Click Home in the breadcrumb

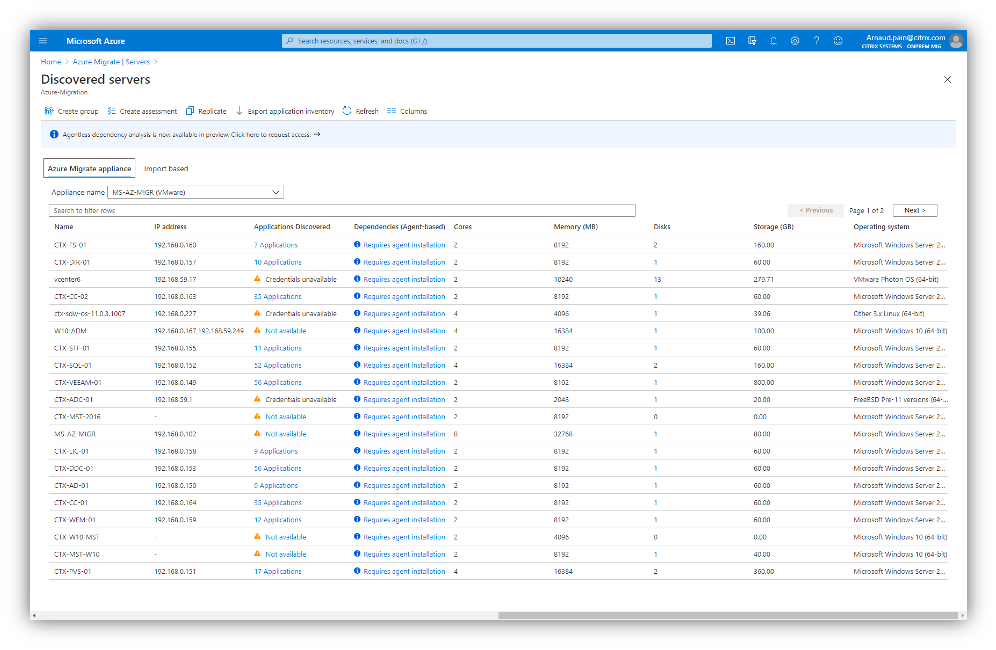[51, 62]
